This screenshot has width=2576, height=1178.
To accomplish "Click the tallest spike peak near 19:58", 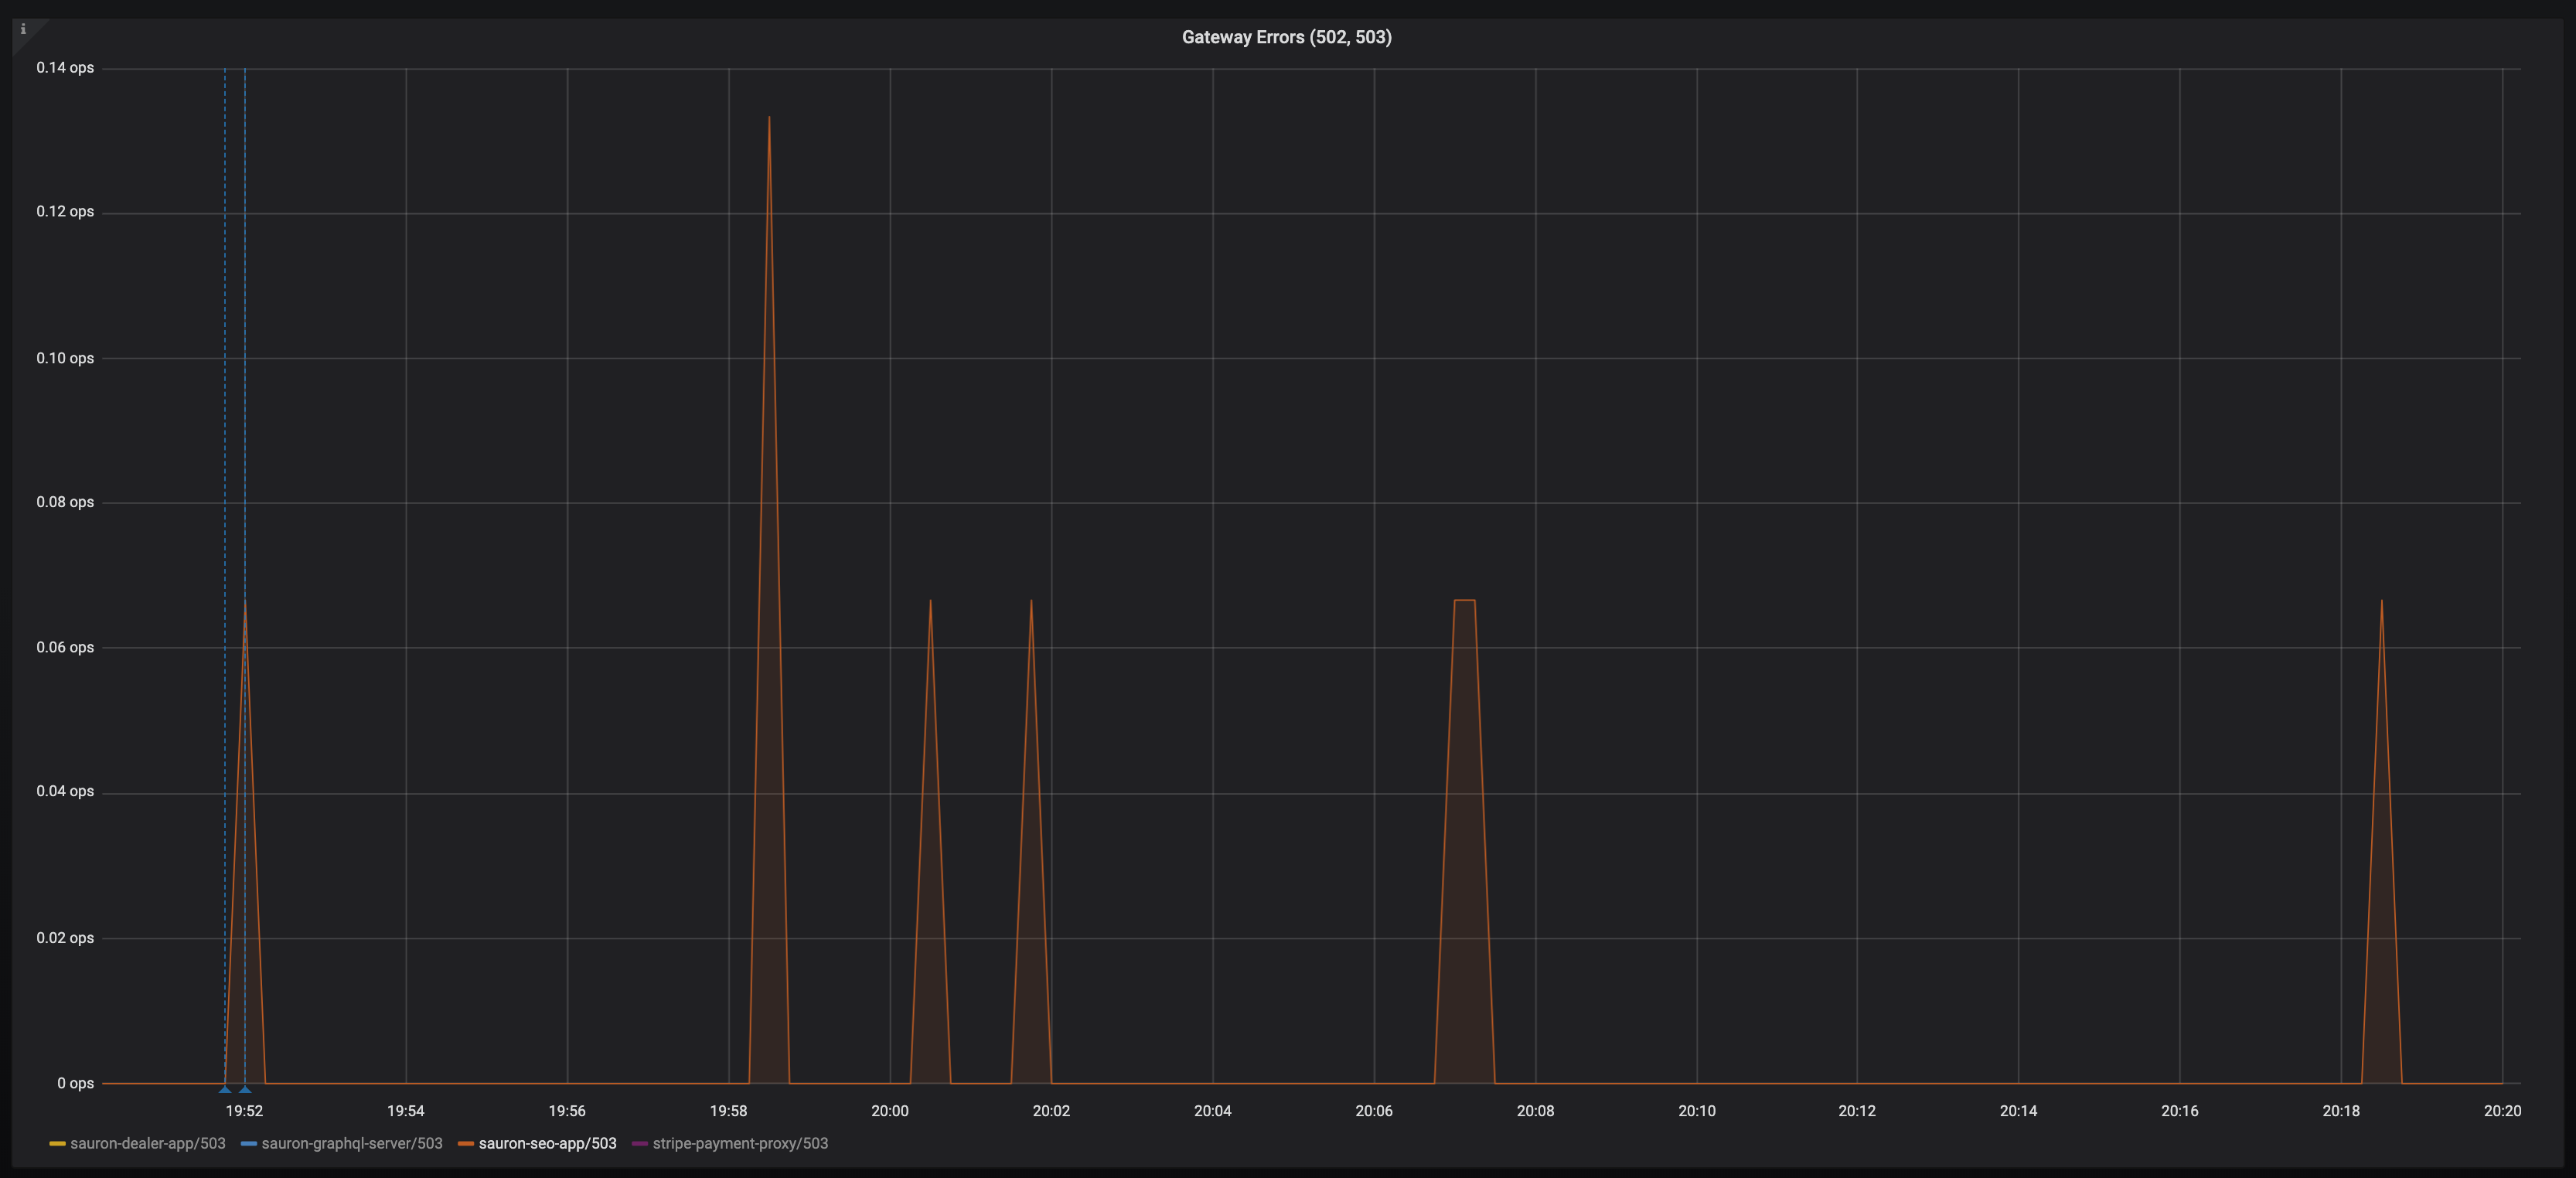I will point(769,118).
